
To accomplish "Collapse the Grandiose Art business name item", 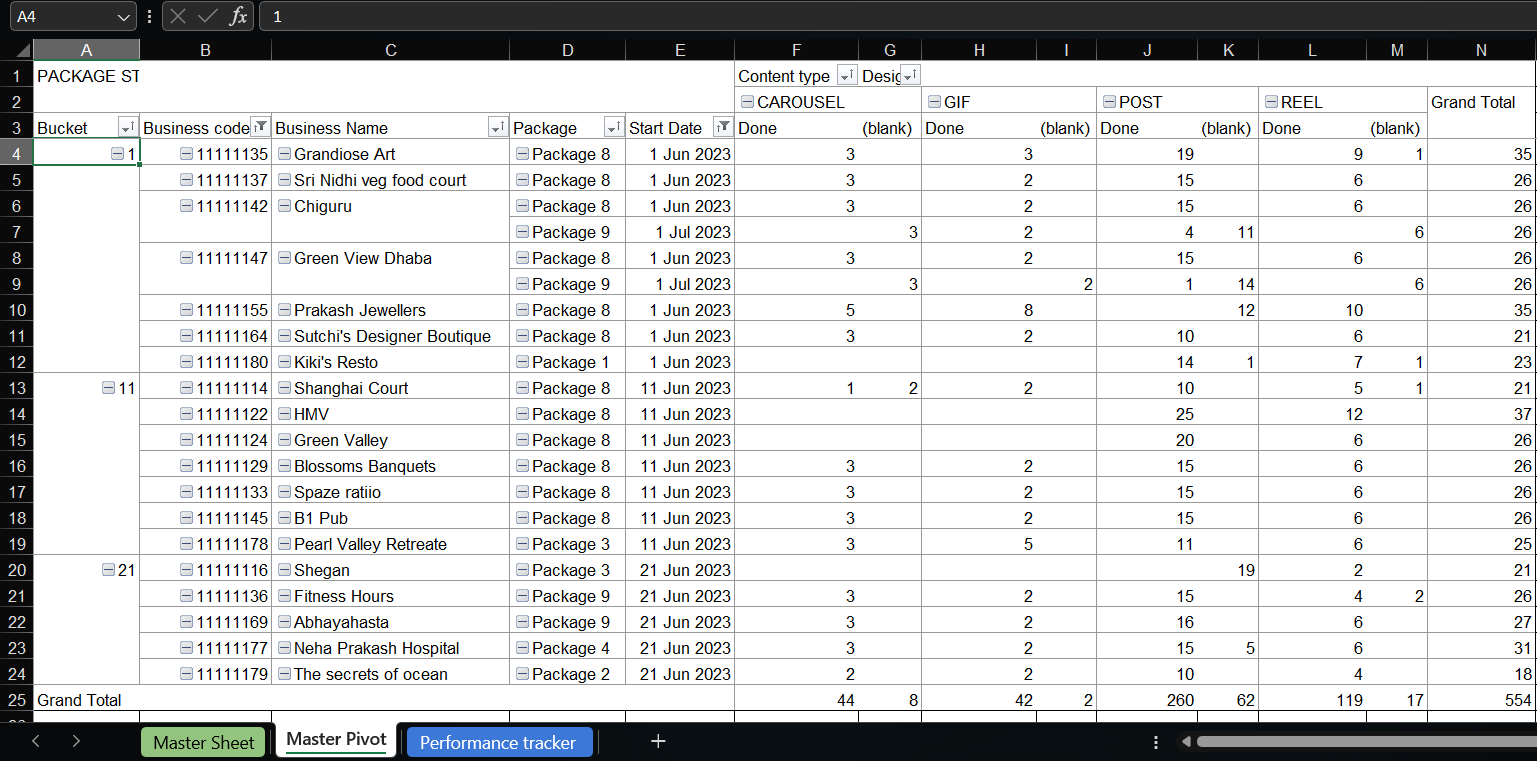I will [x=286, y=153].
